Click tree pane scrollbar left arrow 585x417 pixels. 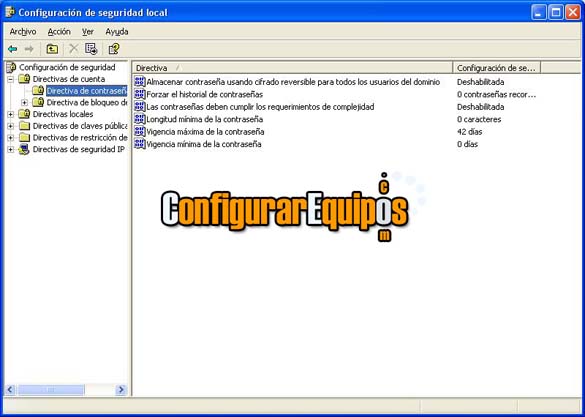(x=10, y=390)
